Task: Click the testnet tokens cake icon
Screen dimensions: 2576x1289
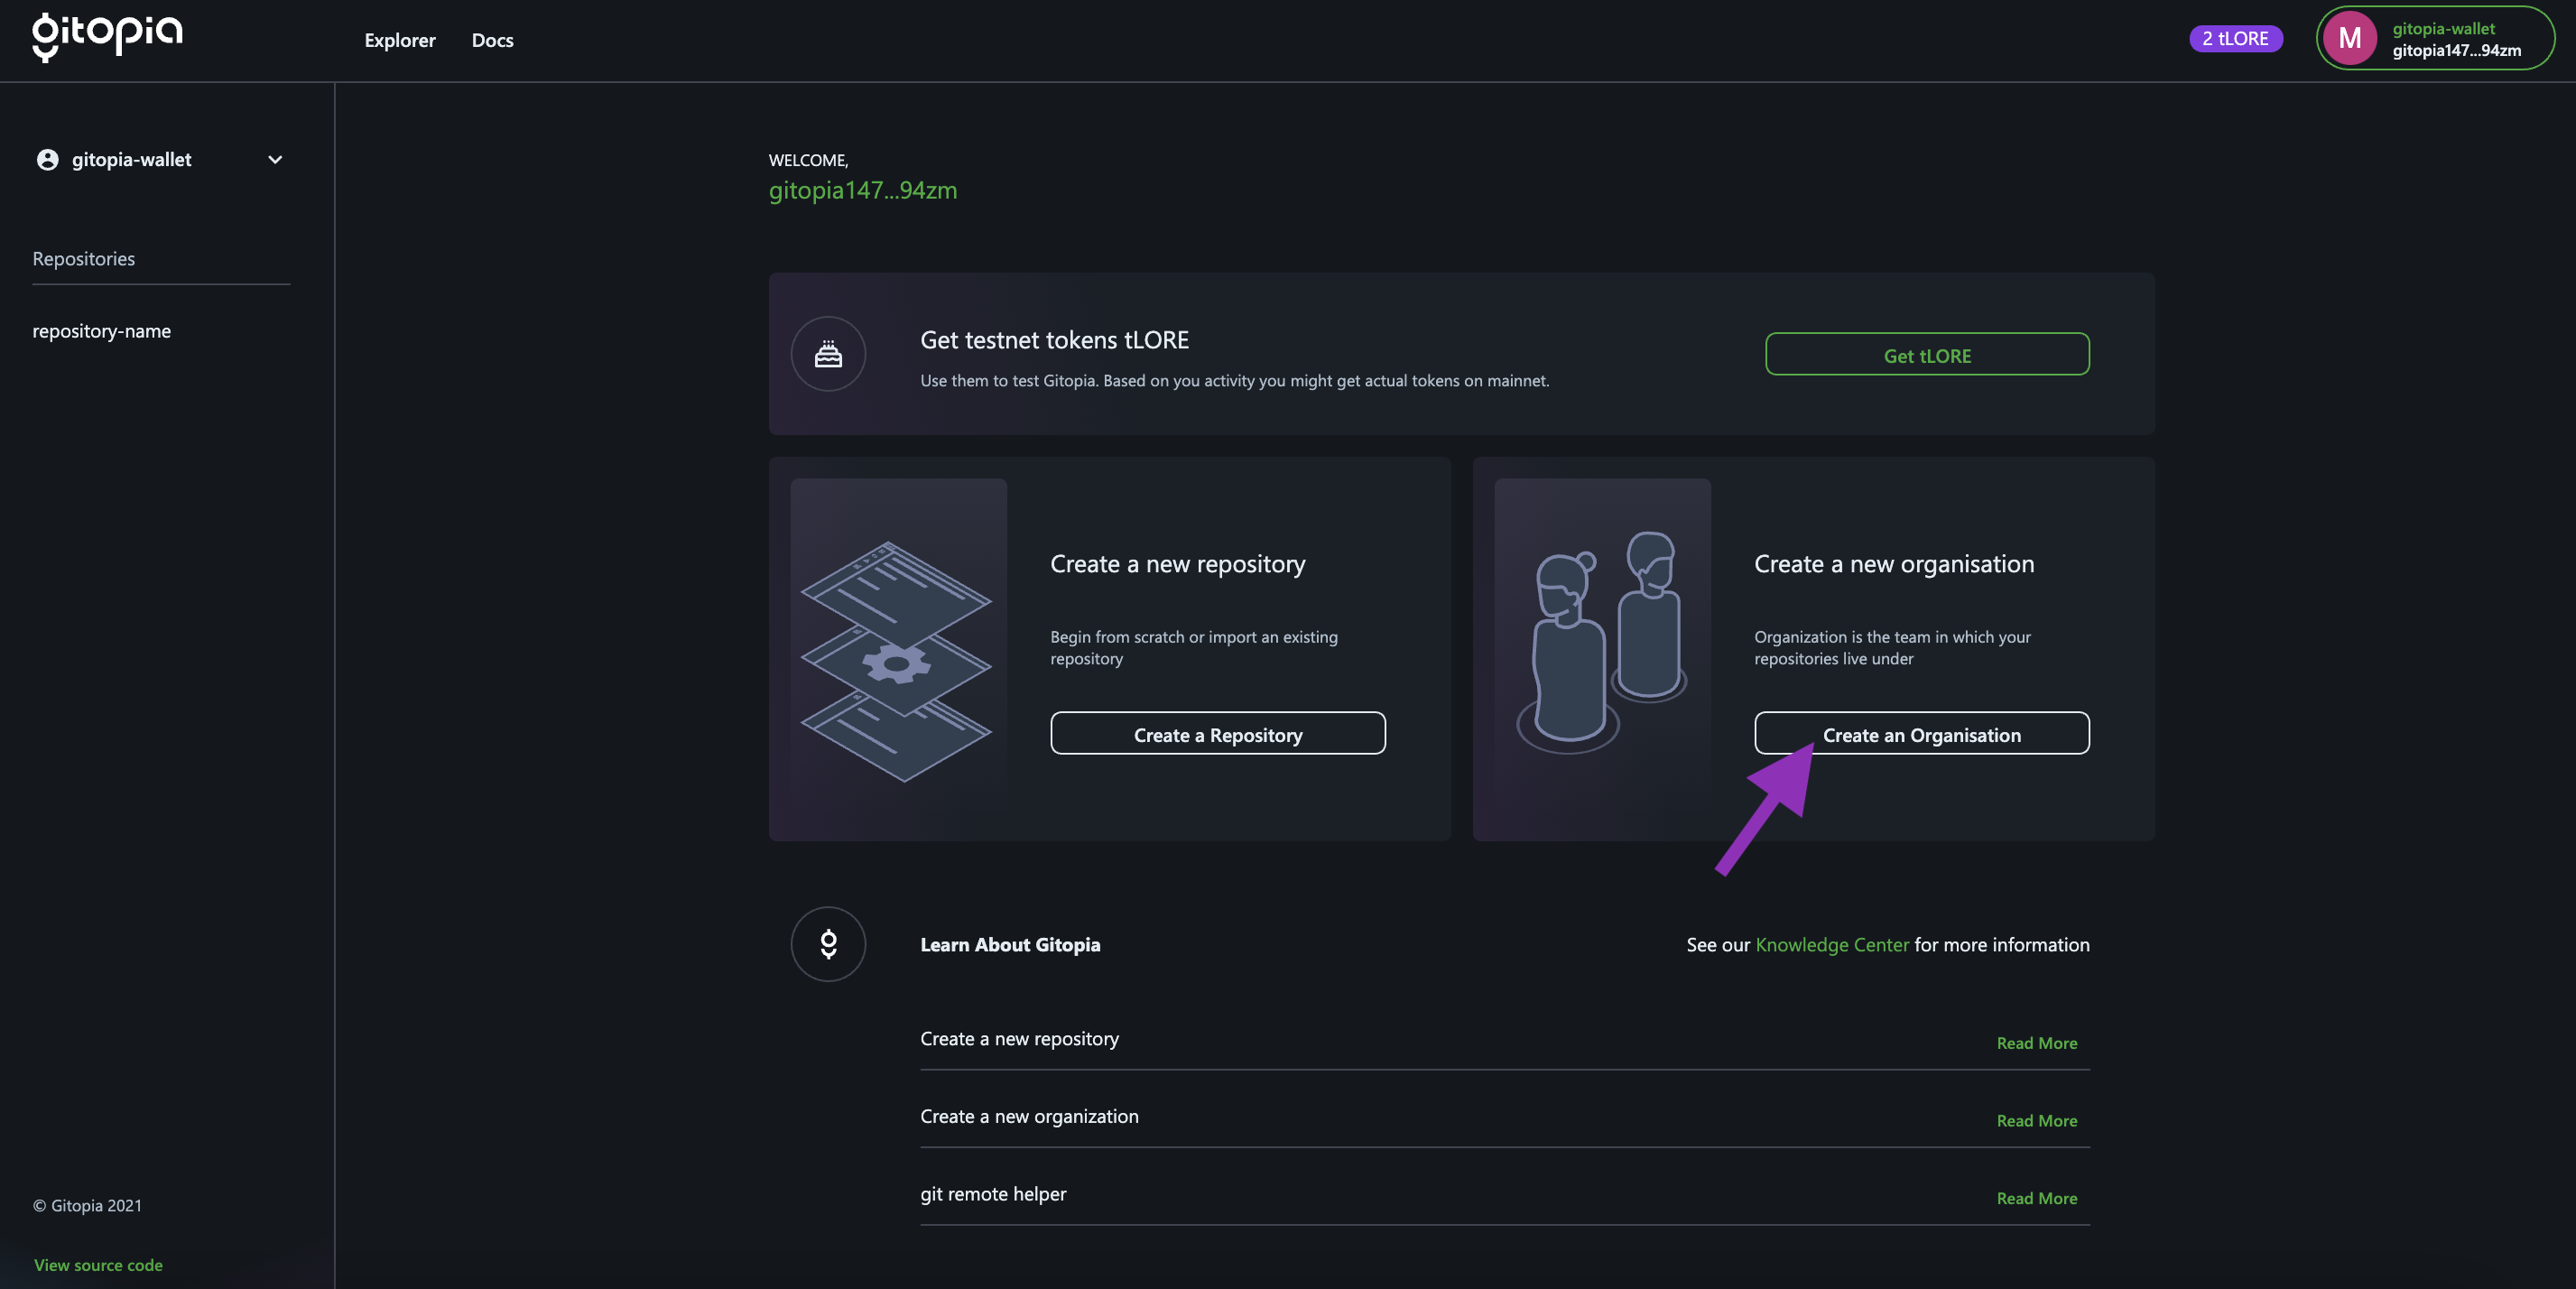Action: [x=828, y=354]
